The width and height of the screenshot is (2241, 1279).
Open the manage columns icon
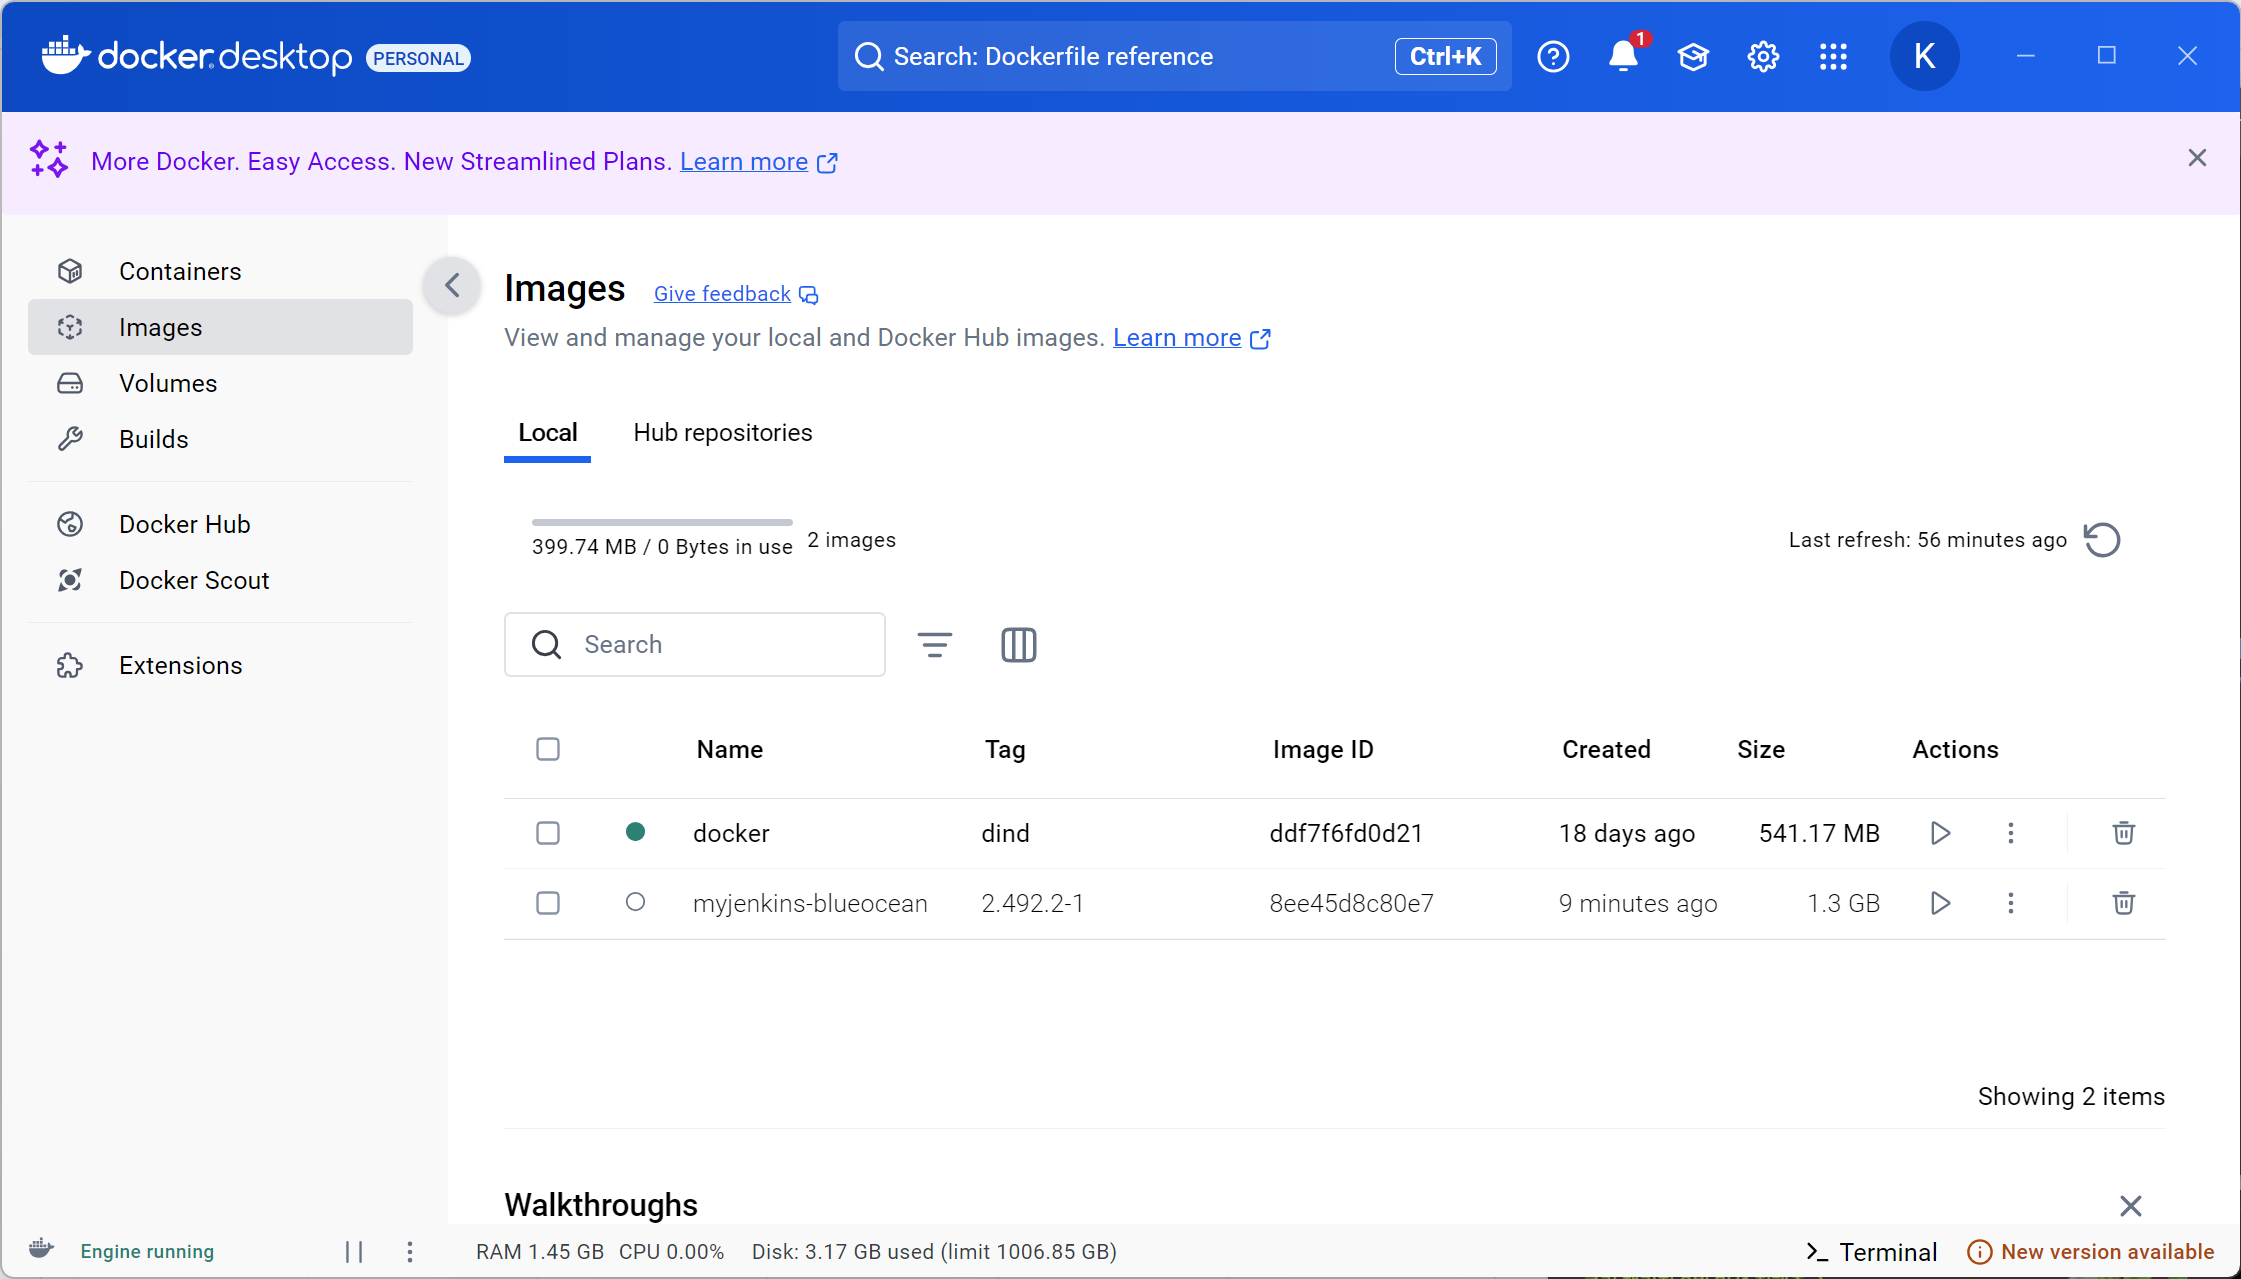point(1018,645)
